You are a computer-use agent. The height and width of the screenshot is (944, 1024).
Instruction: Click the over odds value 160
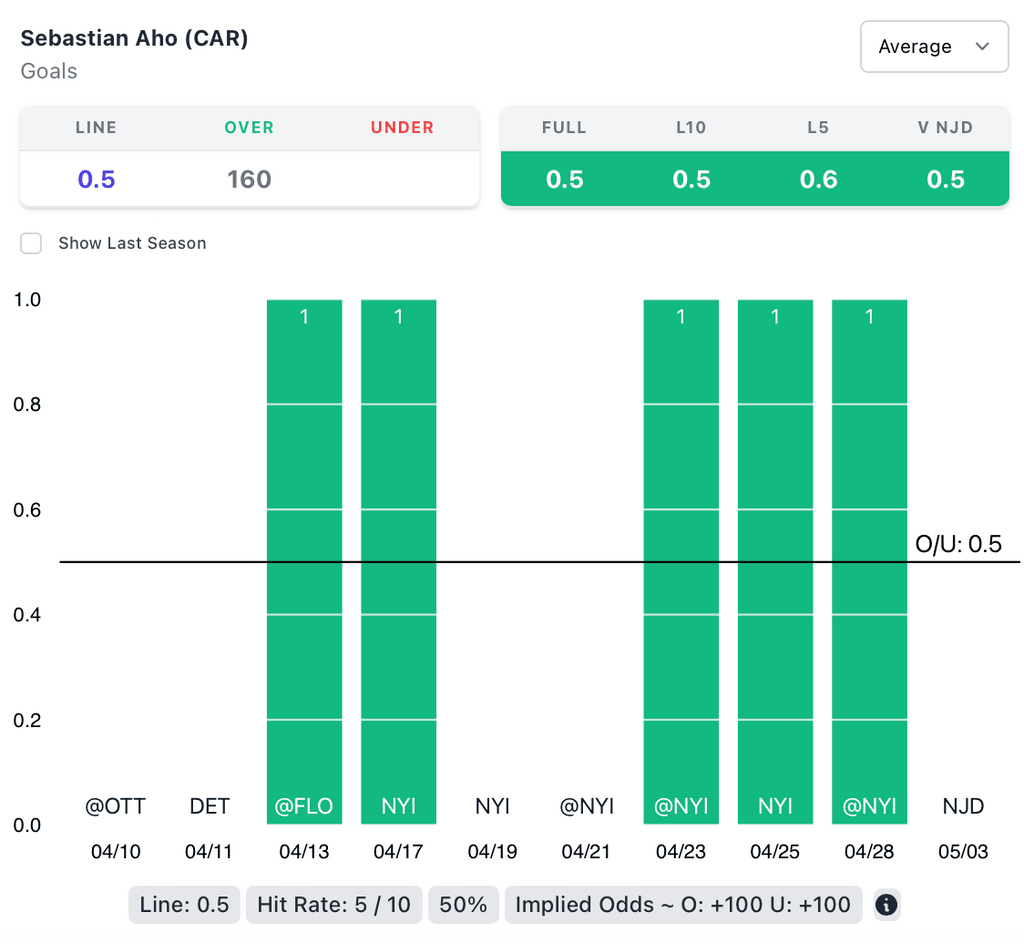pyautogui.click(x=249, y=179)
